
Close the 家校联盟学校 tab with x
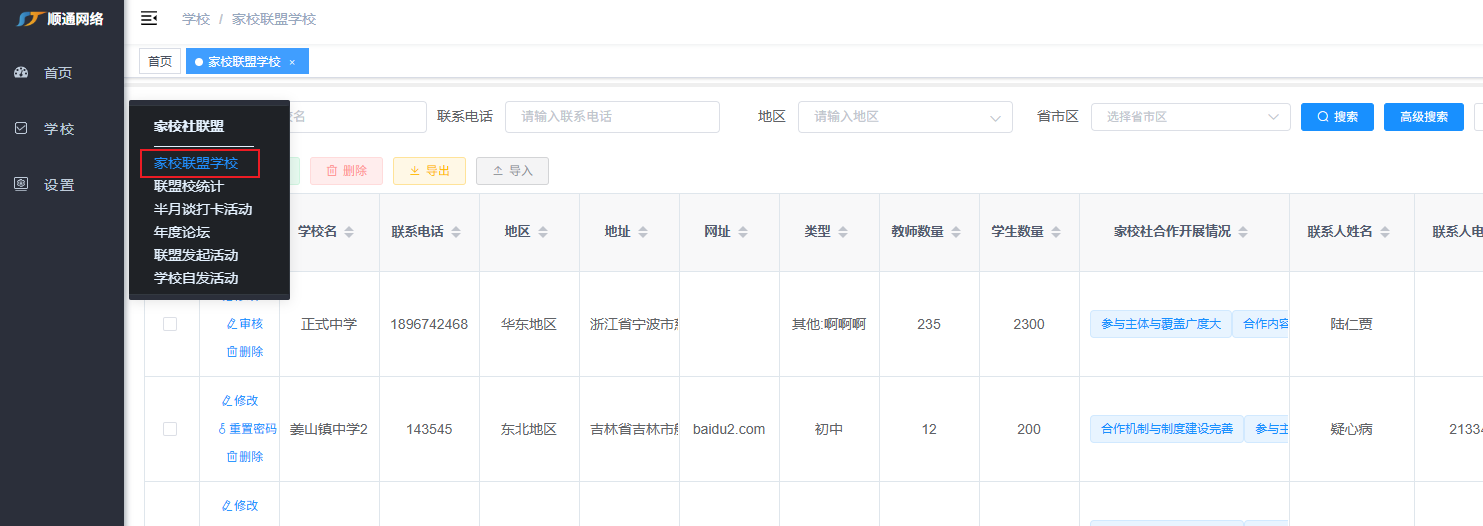pyautogui.click(x=292, y=62)
